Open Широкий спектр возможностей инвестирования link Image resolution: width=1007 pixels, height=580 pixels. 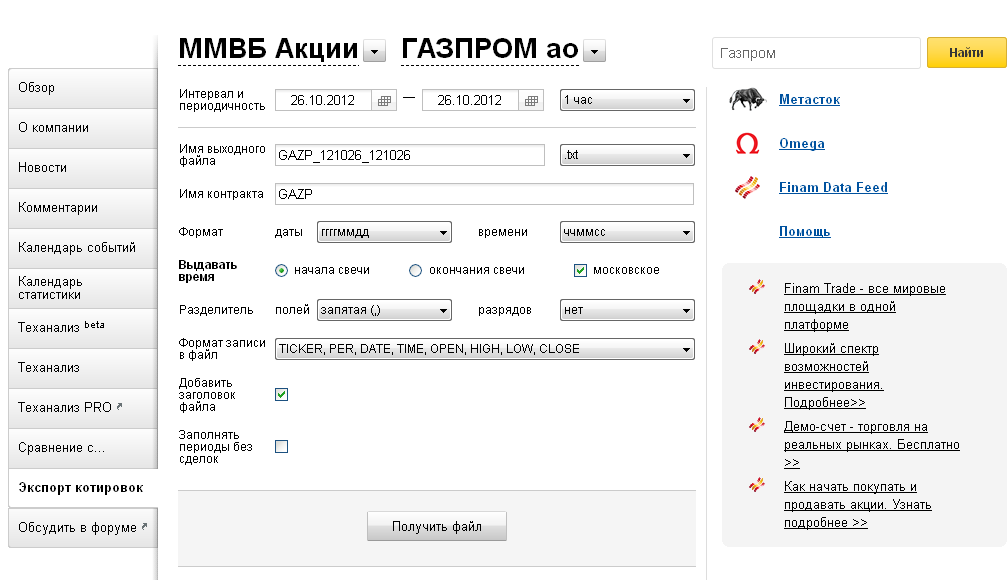pos(834,376)
